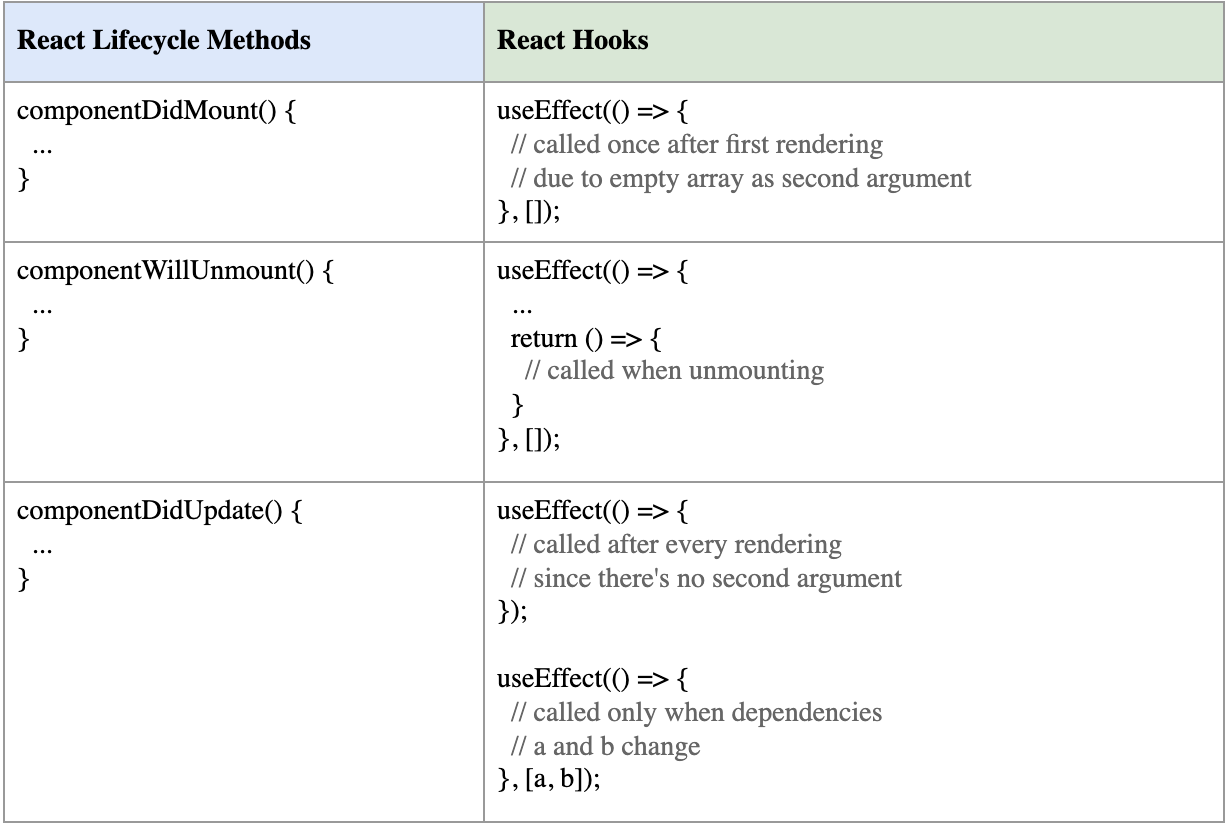Click "called only when dependencies" comment
Viewport: 1228px width, 826px height.
[x=696, y=713]
